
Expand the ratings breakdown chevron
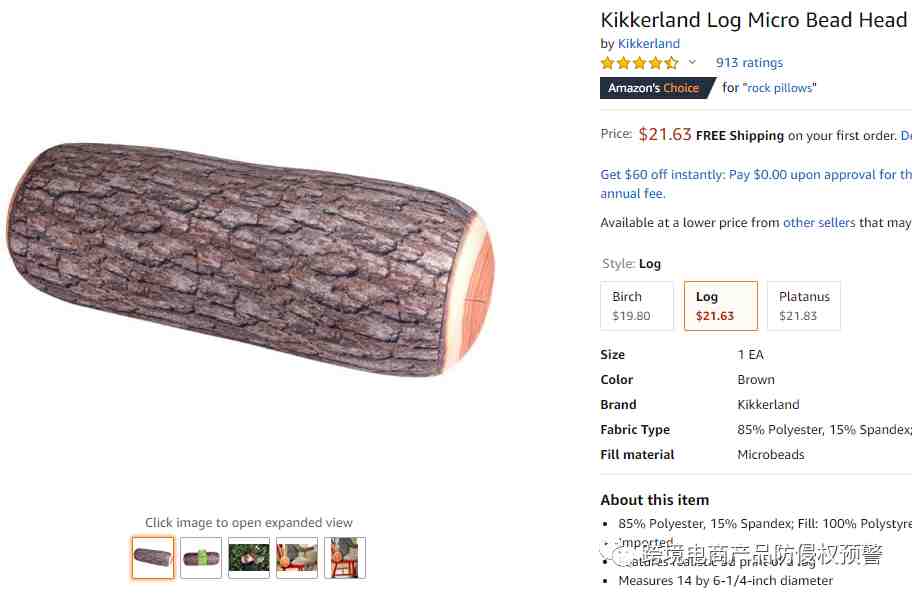(692, 63)
